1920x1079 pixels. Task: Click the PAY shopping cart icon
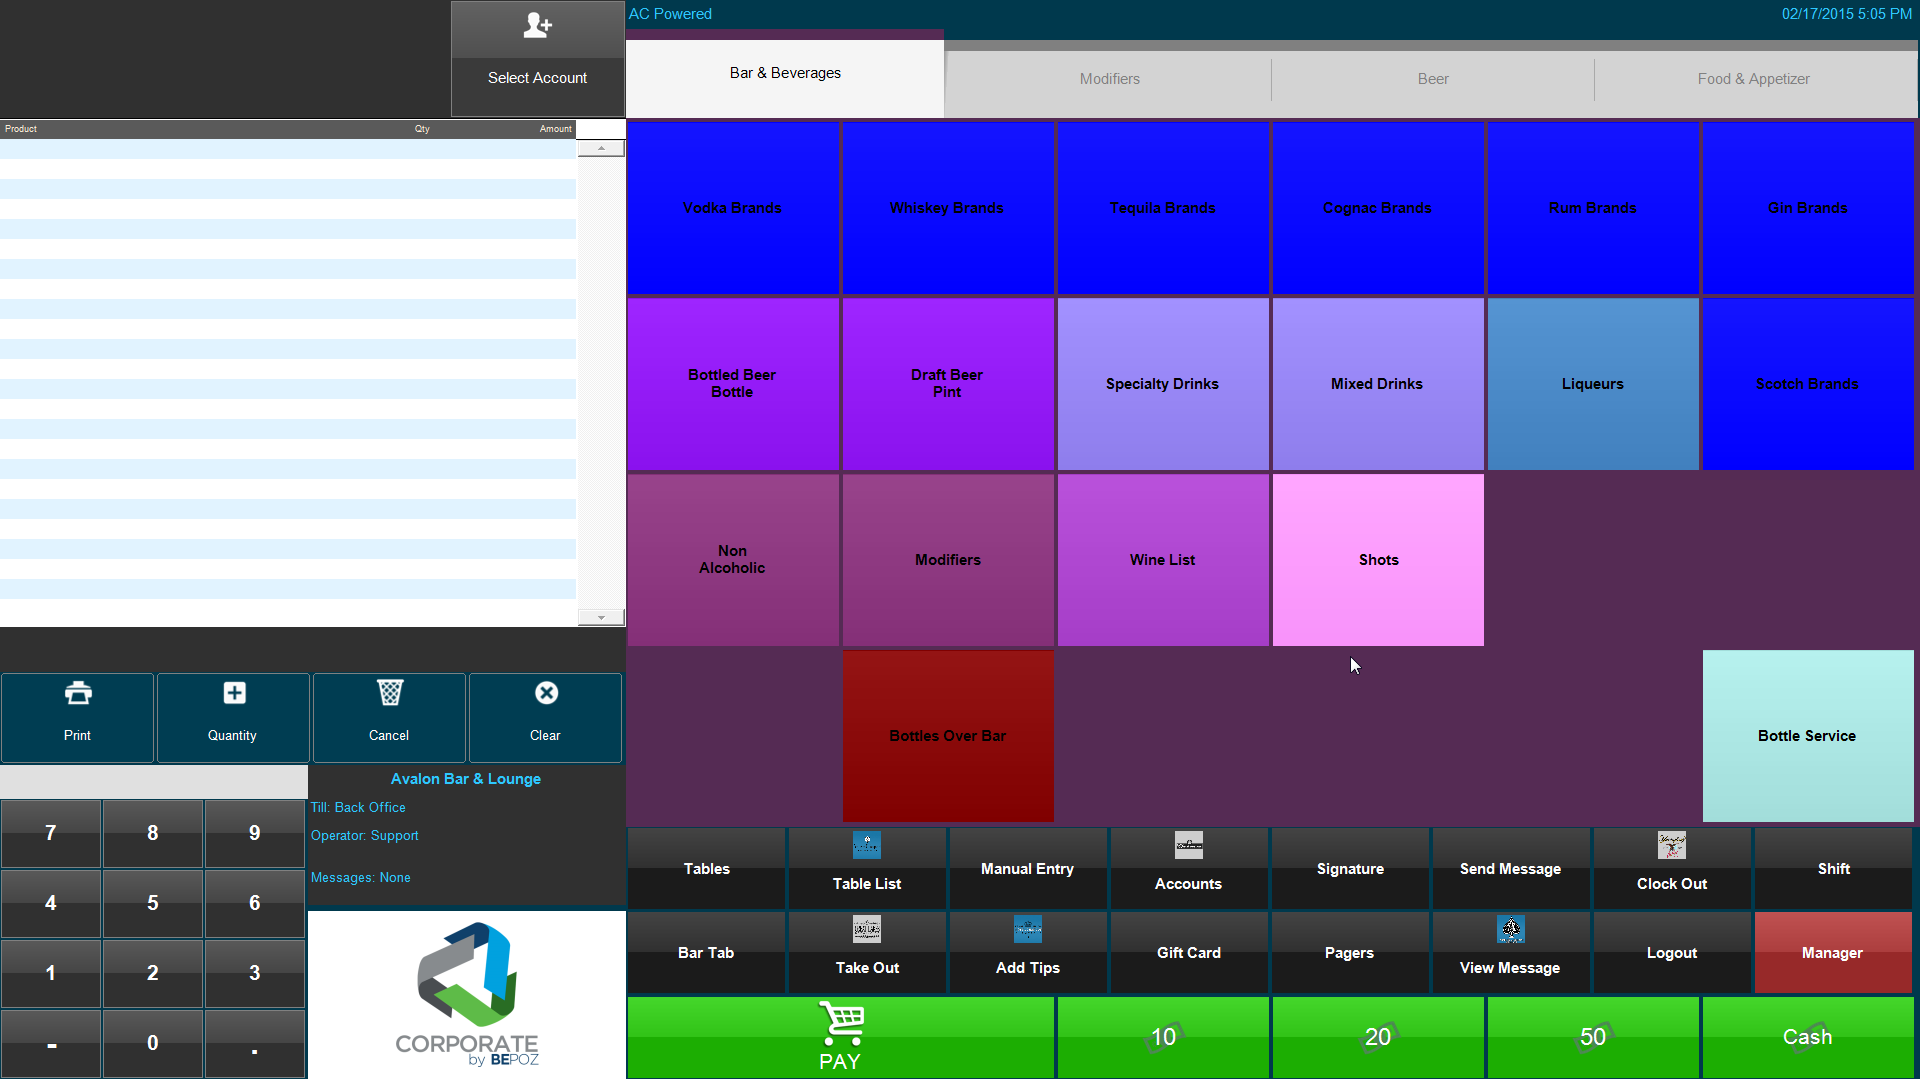click(x=840, y=1022)
